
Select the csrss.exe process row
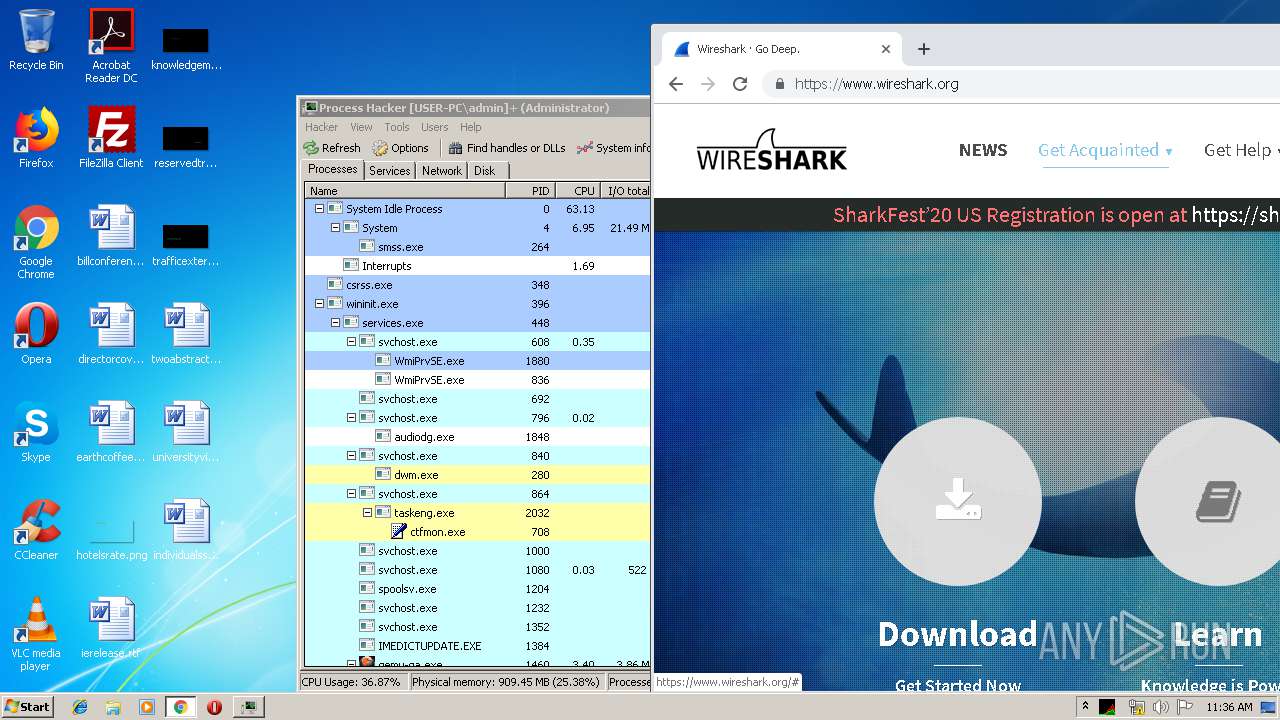click(x=477, y=285)
